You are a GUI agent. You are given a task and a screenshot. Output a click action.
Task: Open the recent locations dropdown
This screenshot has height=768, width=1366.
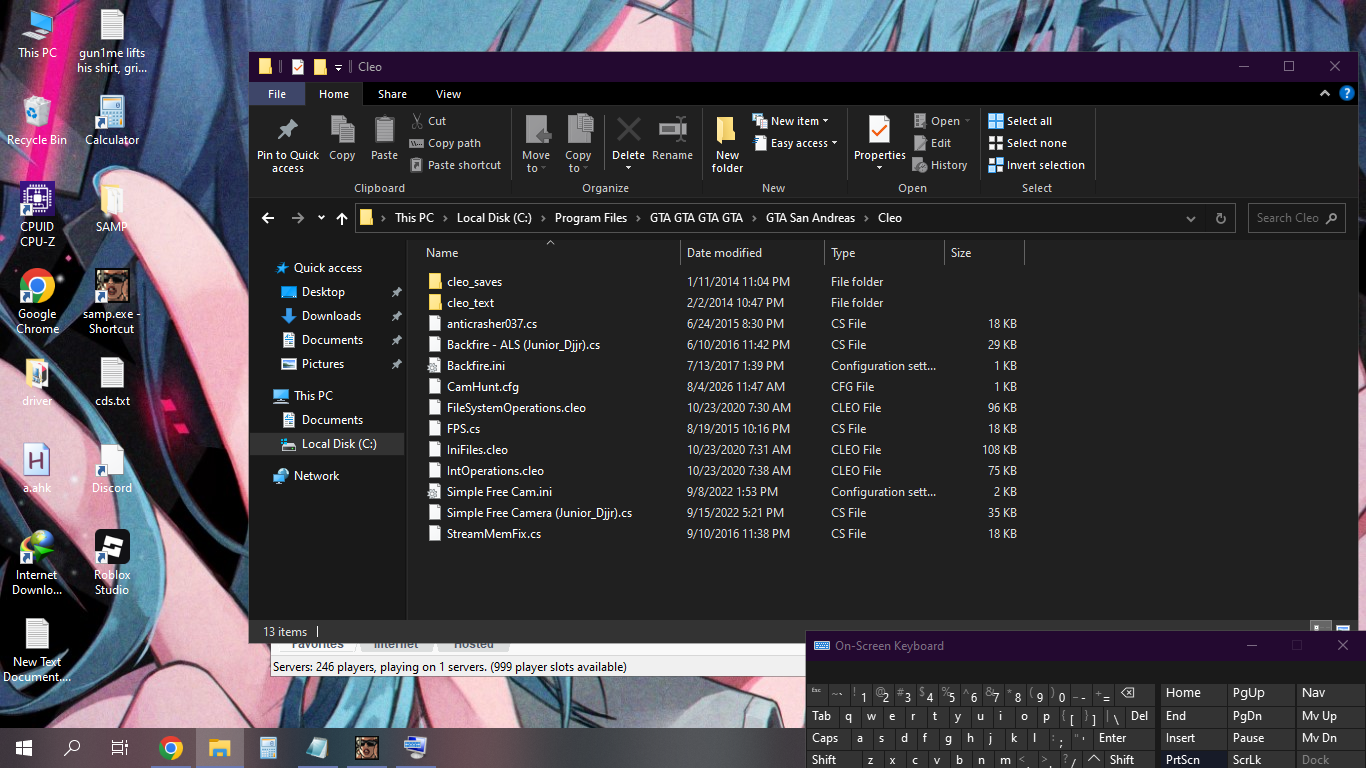coord(321,218)
